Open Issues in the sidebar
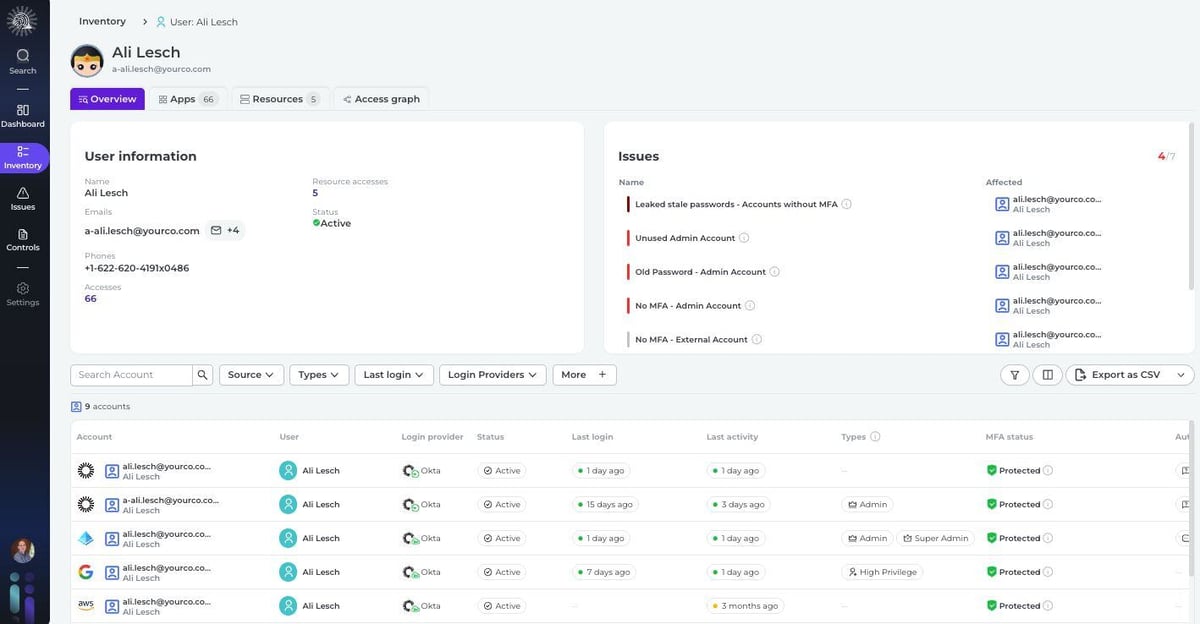 (23, 199)
